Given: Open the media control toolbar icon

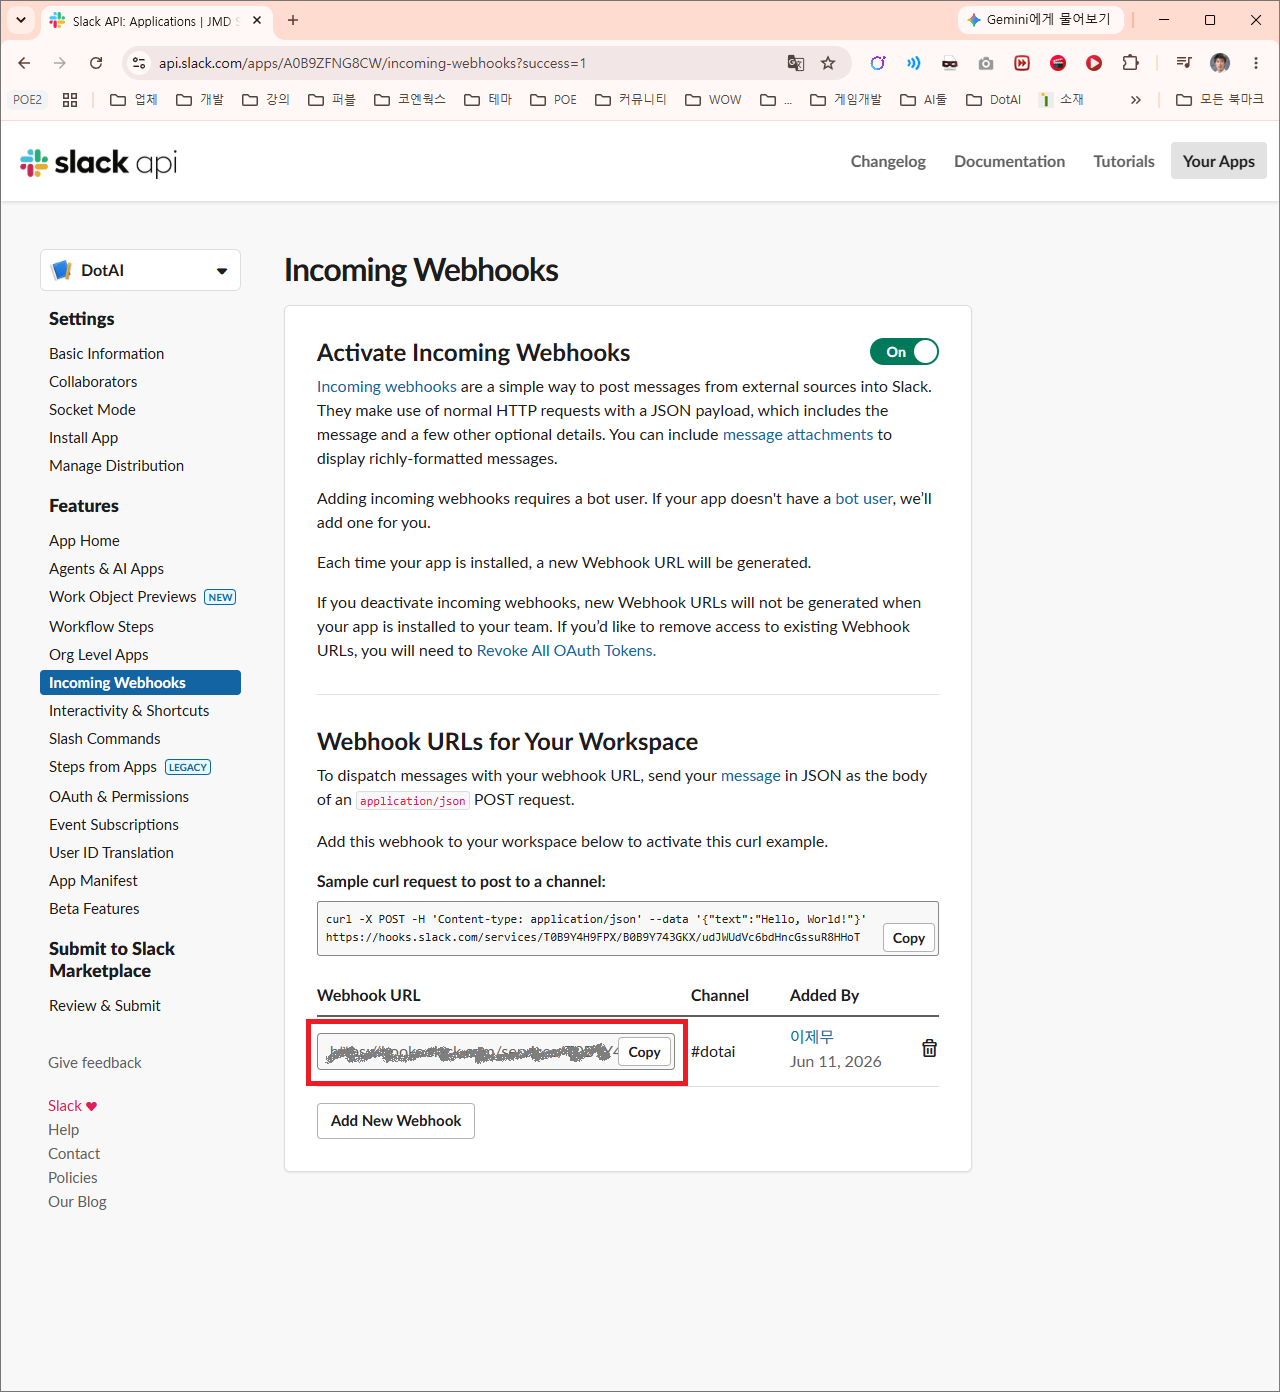Looking at the screenshot, I should point(1184,63).
